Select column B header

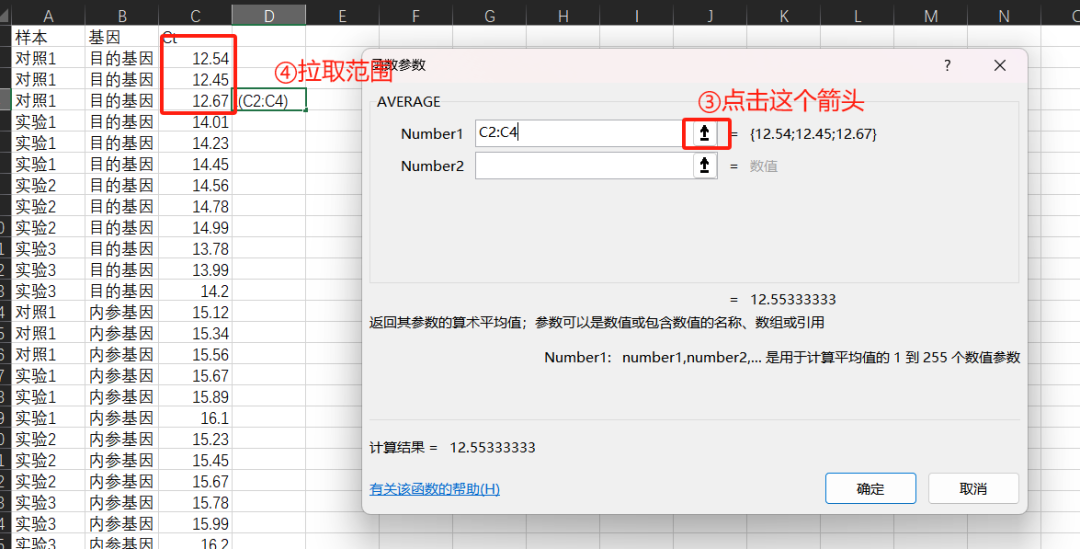coord(121,14)
